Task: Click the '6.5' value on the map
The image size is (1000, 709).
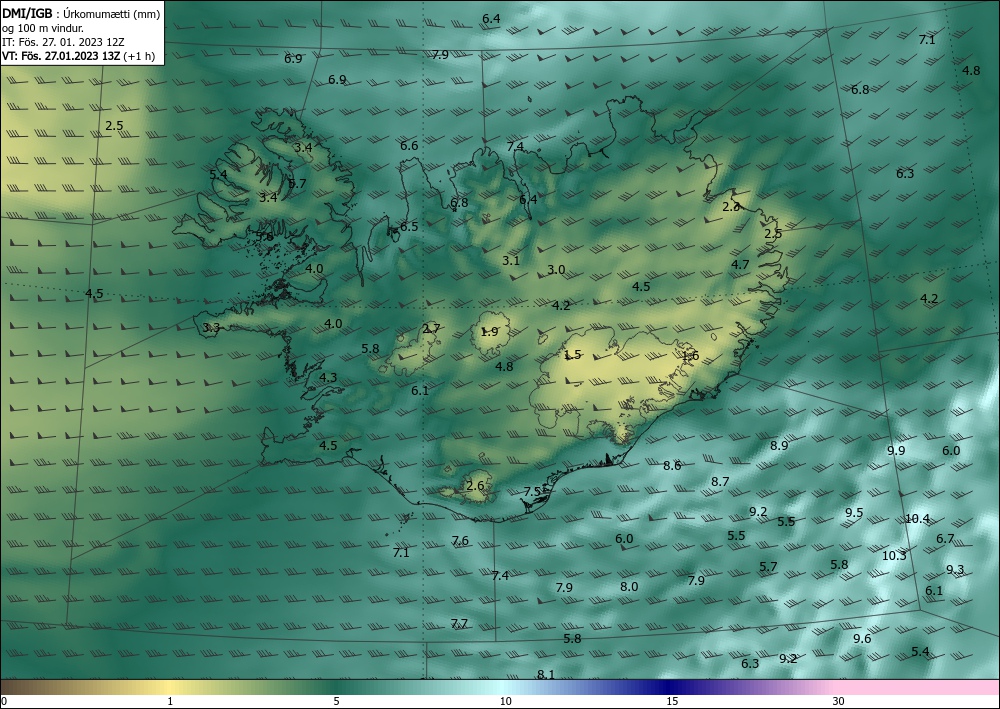Action: coord(409,226)
